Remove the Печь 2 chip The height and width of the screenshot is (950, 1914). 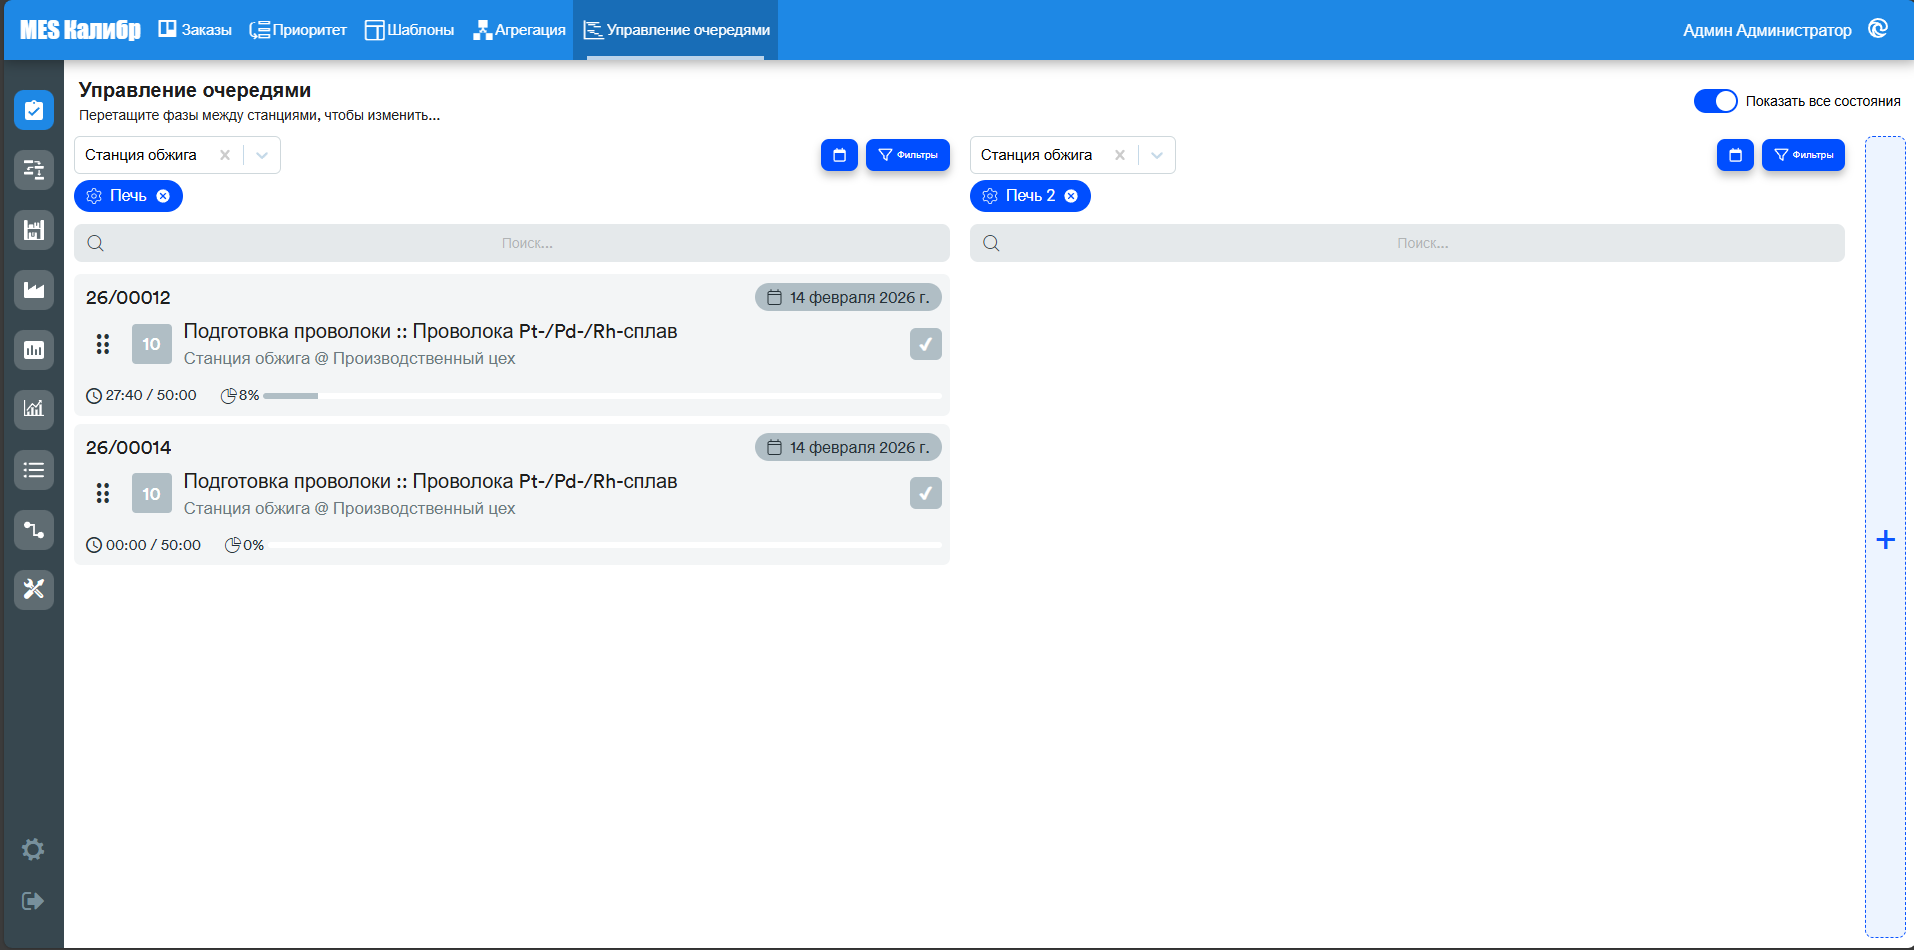1071,196
